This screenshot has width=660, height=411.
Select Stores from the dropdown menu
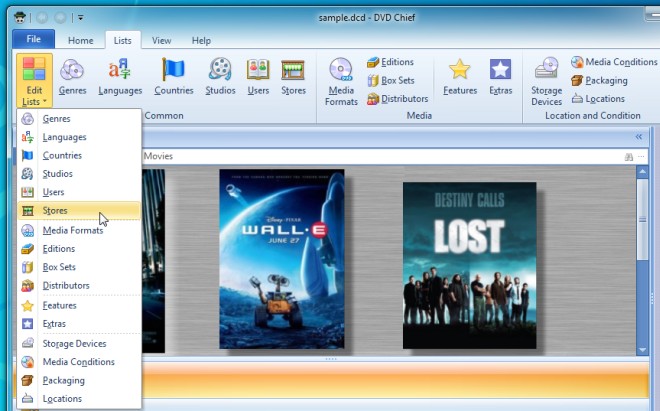pos(79,211)
